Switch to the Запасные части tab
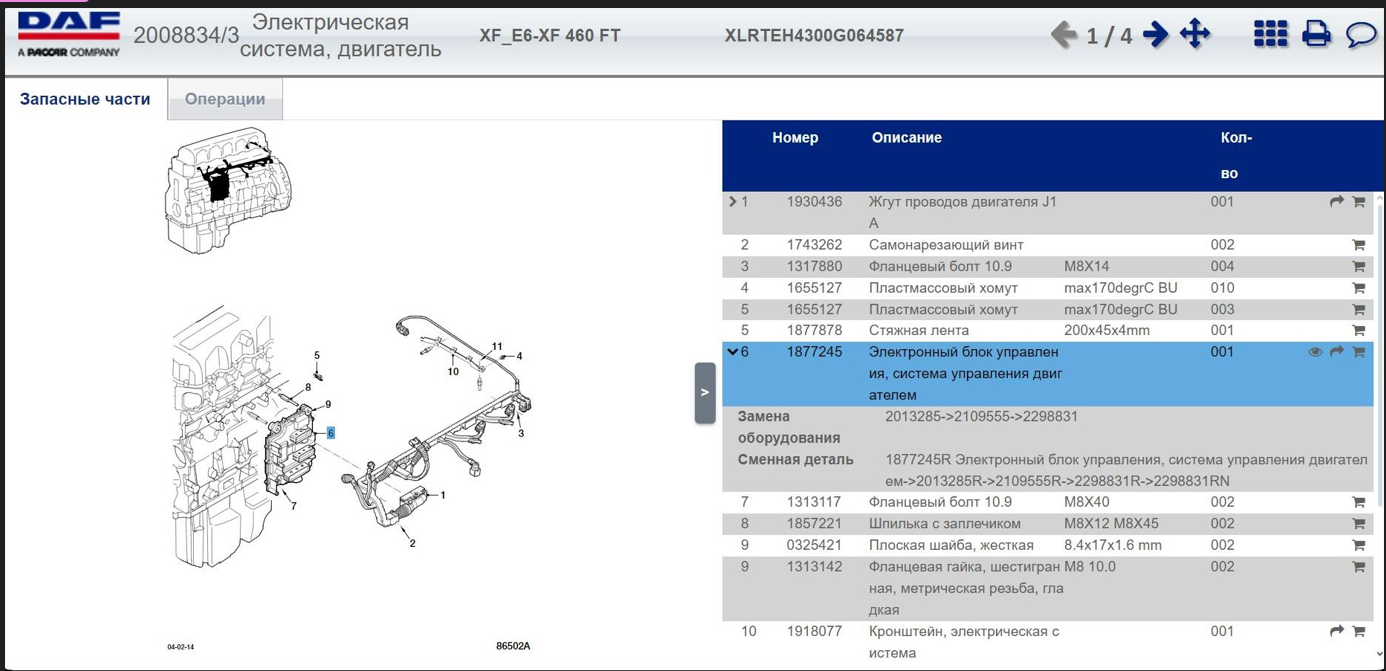1386x671 pixels. pyautogui.click(x=85, y=99)
